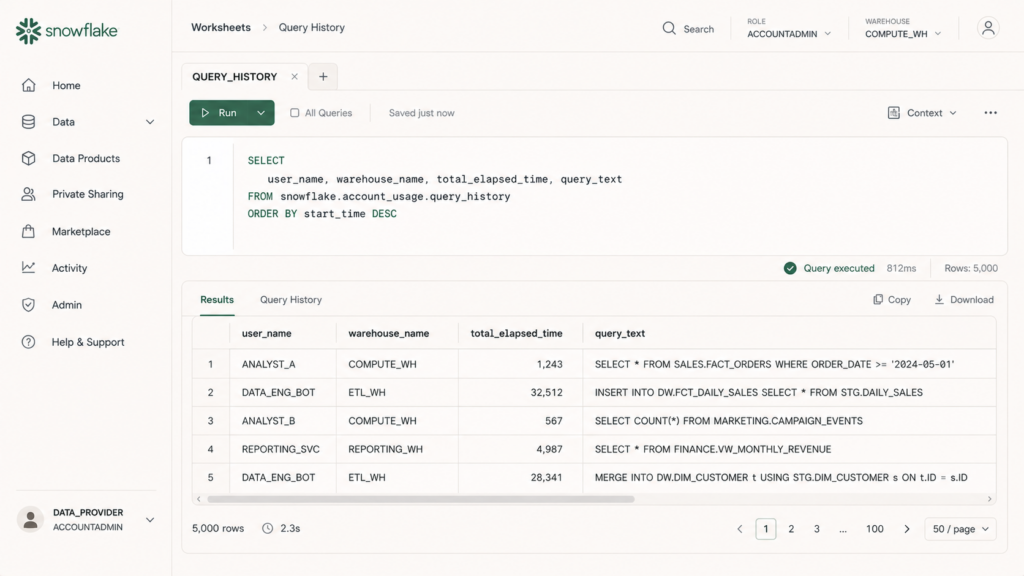This screenshot has width=1024, height=576.
Task: Sort by user_name column header
Action: [x=266, y=333]
